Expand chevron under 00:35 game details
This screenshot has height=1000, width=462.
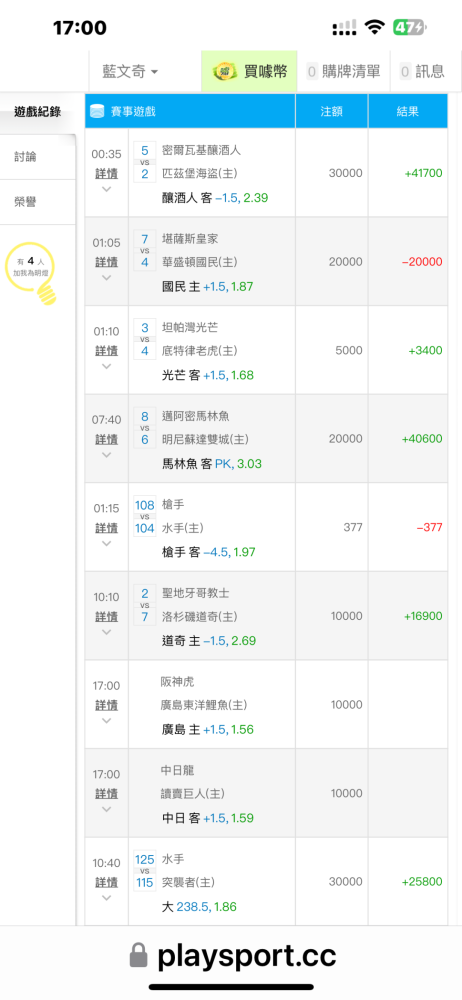click(x=107, y=189)
